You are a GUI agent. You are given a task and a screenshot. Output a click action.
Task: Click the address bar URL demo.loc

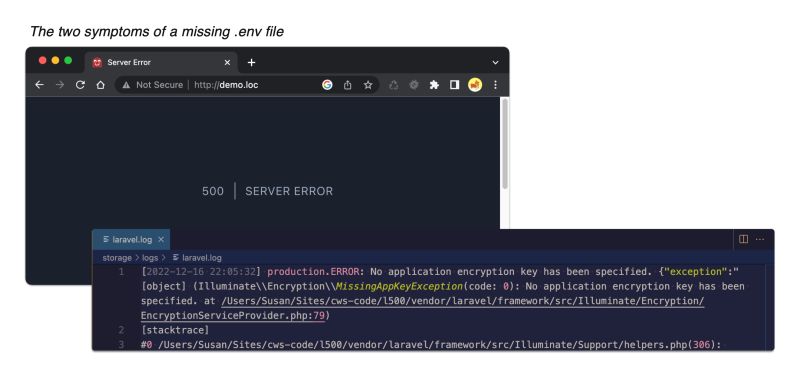coord(226,85)
